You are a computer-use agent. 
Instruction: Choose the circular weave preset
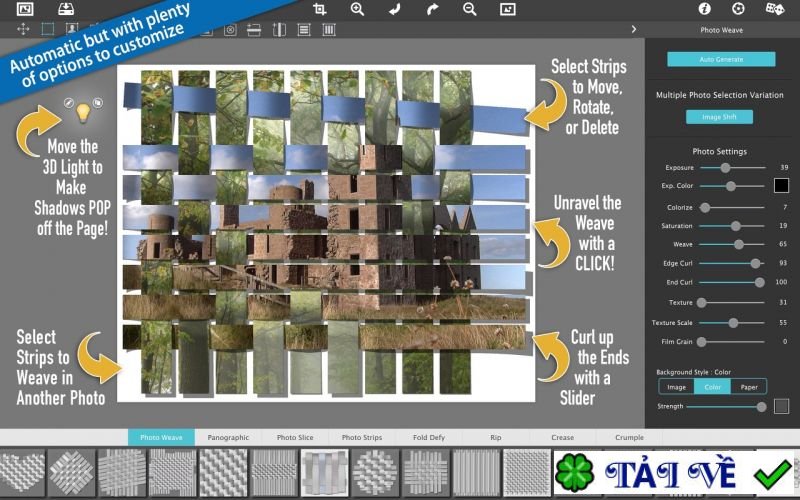coord(375,473)
